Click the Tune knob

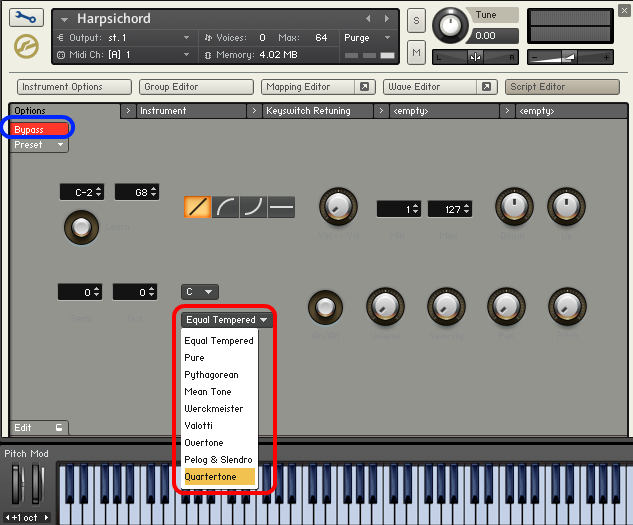click(x=450, y=26)
